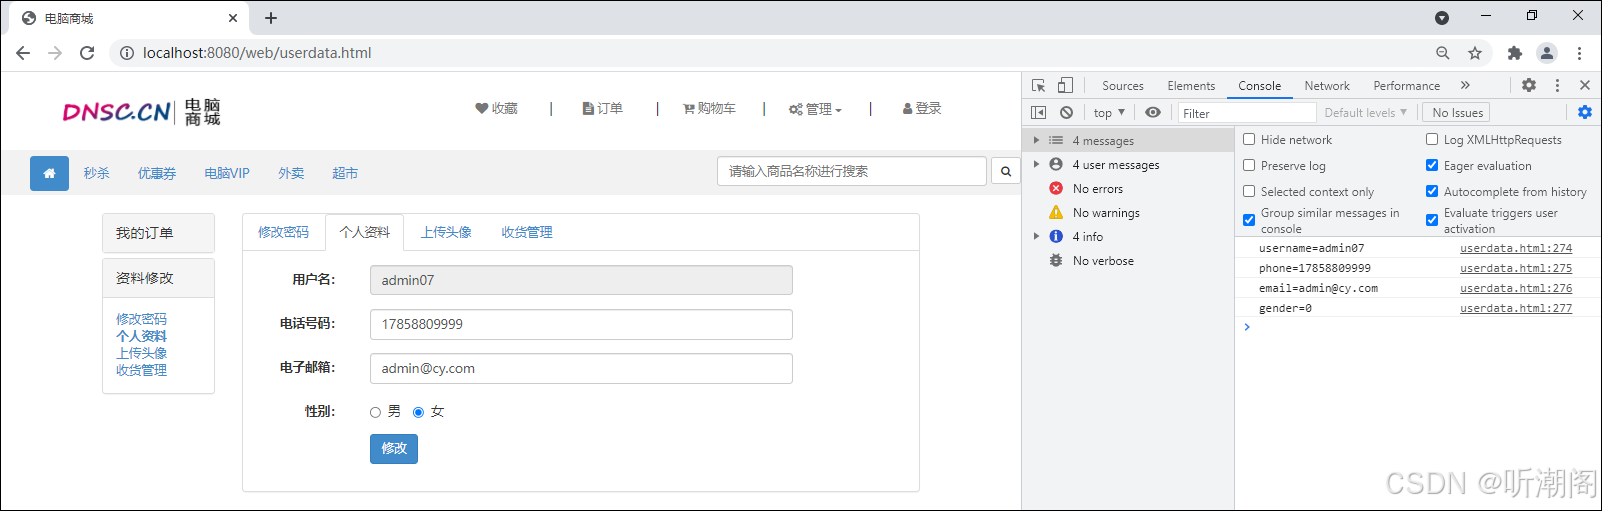The height and width of the screenshot is (511, 1602).
Task: Open a new browser tab
Action: 271,18
